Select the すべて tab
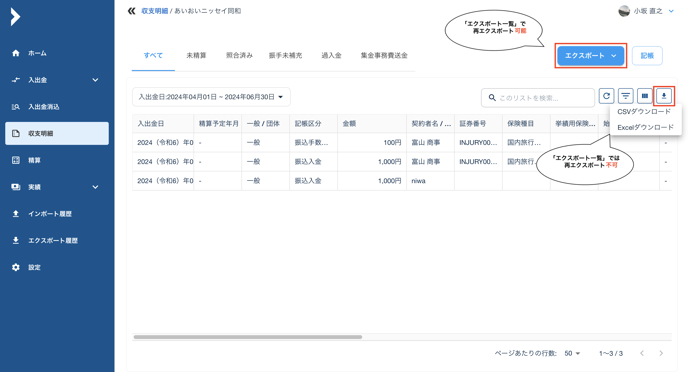This screenshot has width=688, height=372. click(x=153, y=55)
